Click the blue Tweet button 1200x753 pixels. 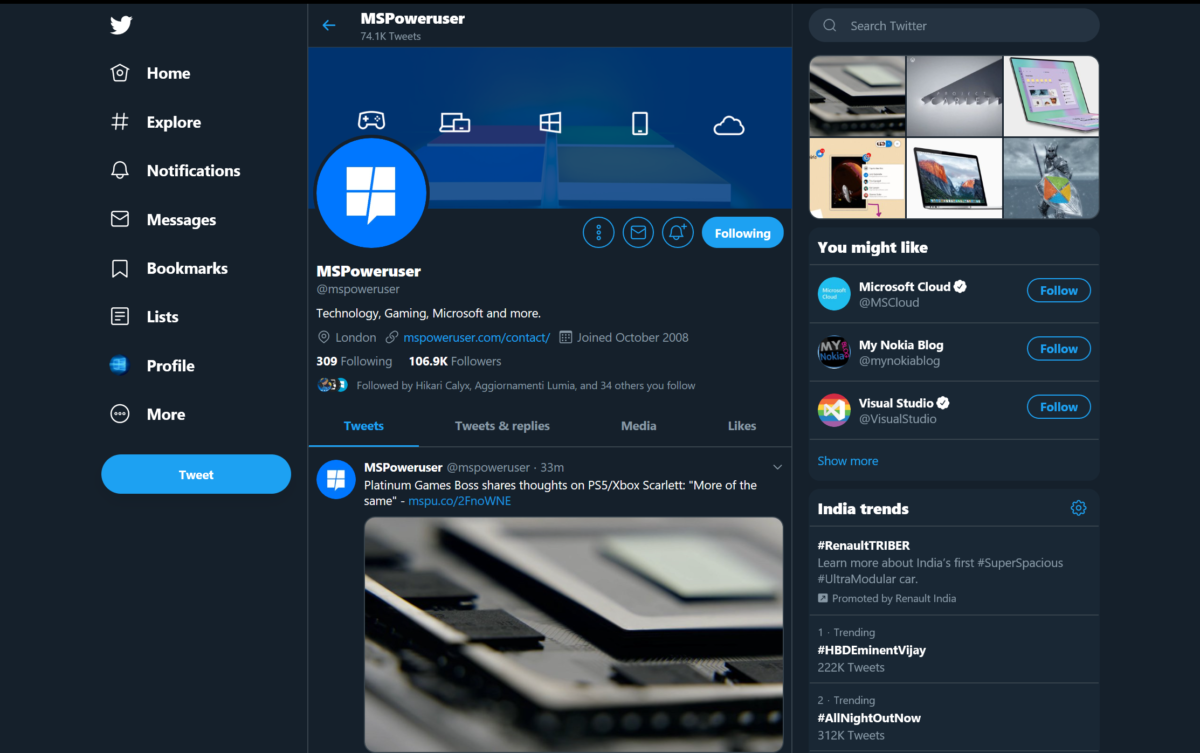(x=196, y=475)
